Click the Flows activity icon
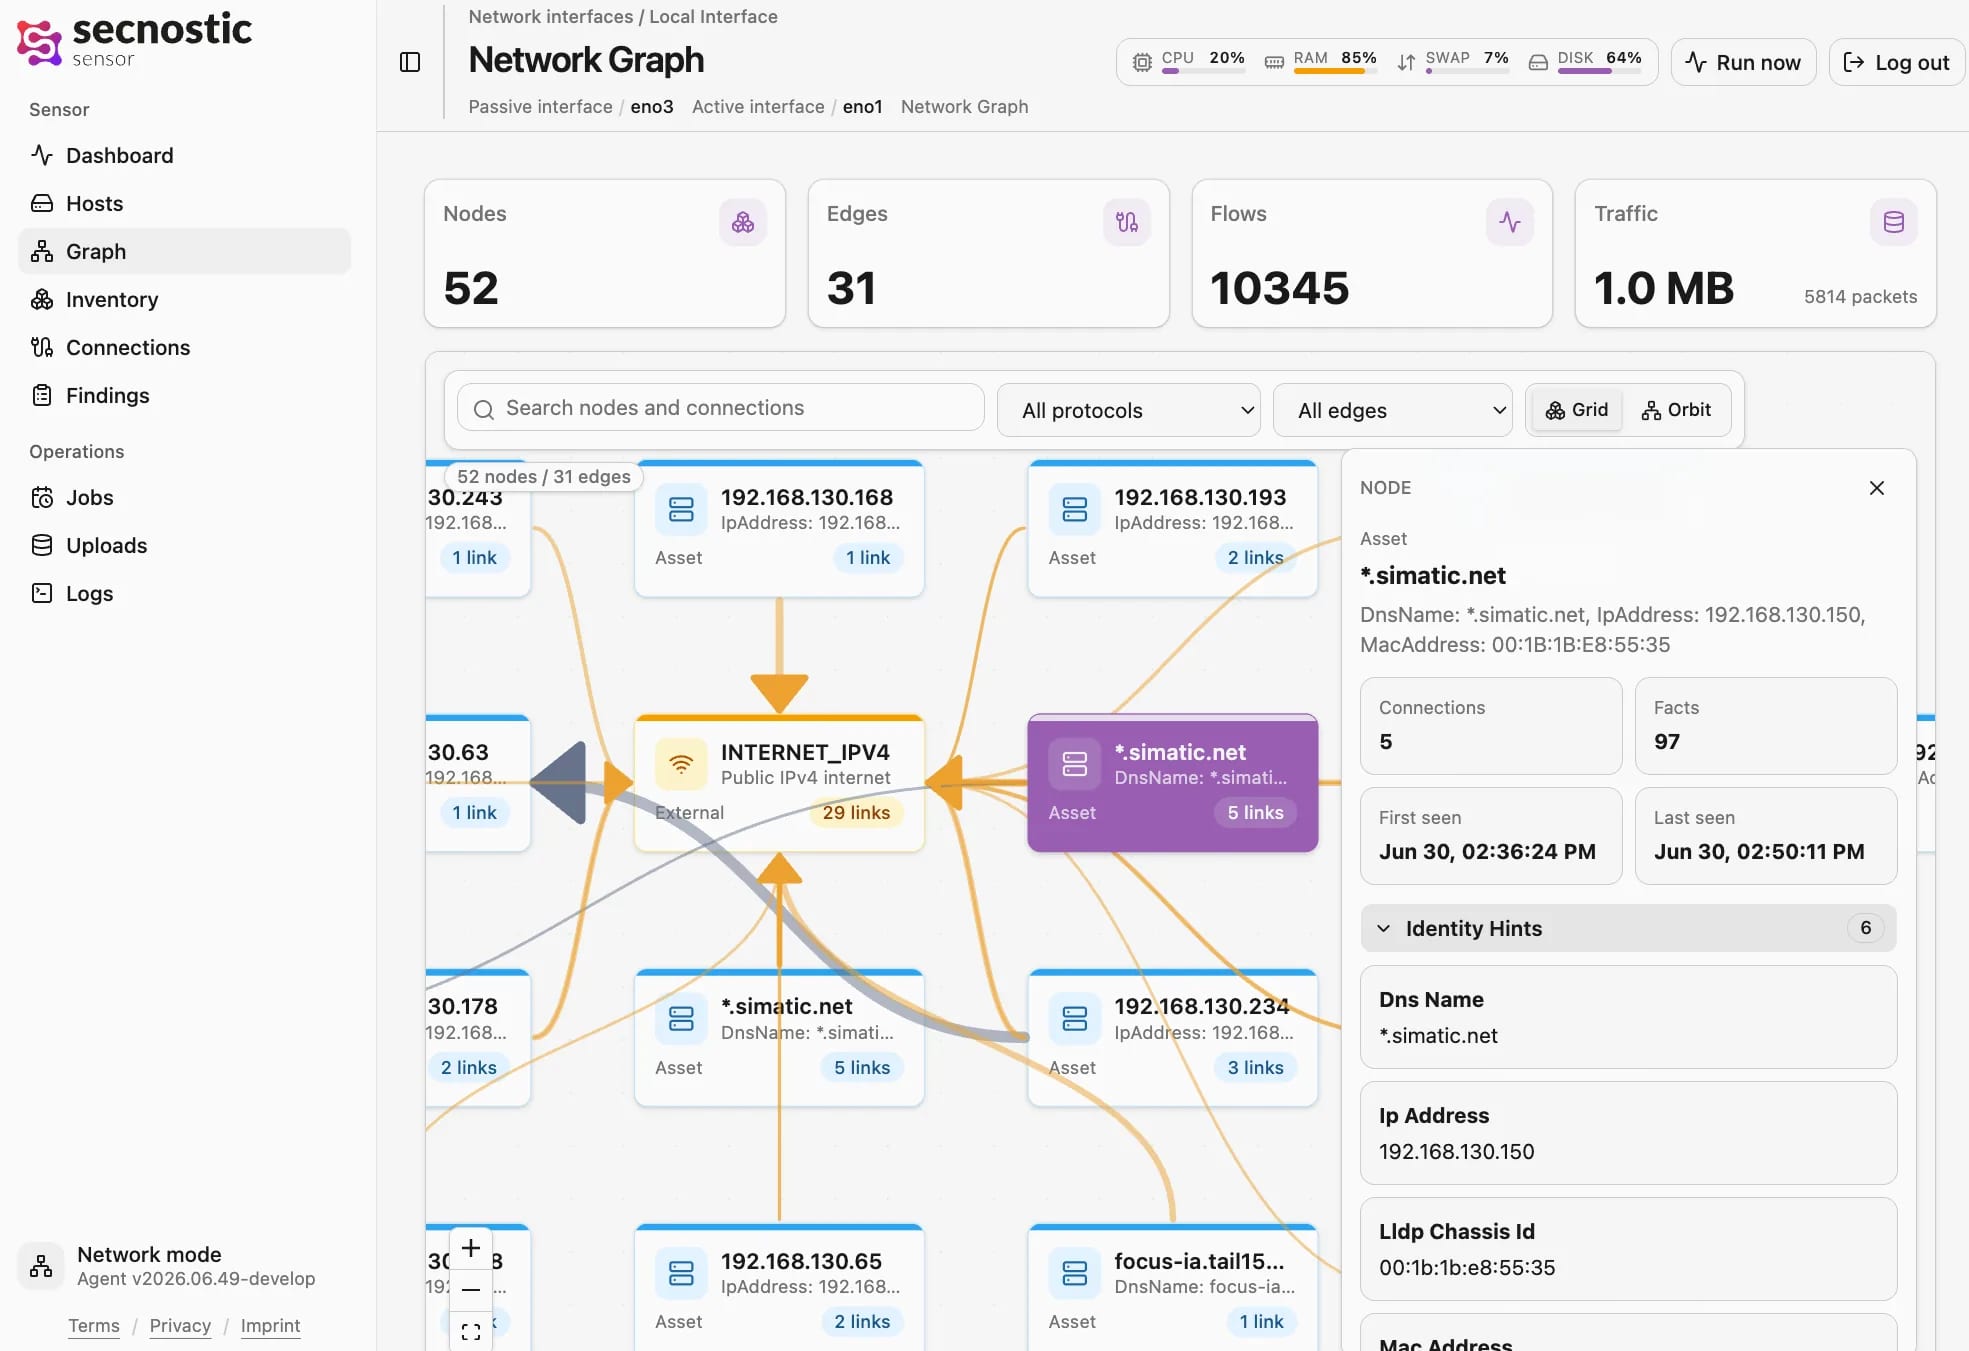This screenshot has height=1351, width=1969. coord(1510,222)
